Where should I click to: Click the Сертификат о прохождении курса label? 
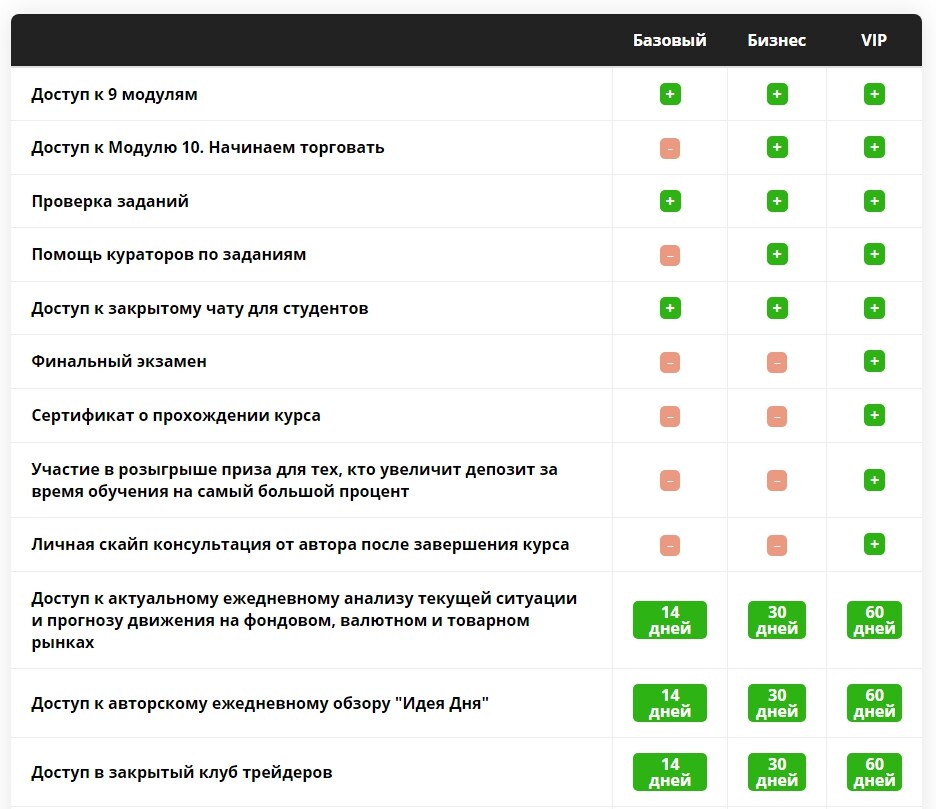[176, 415]
